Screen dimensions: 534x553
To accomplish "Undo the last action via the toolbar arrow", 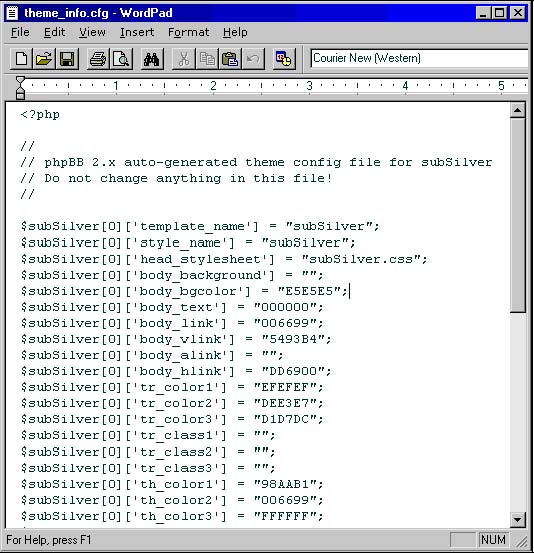I will (253, 59).
